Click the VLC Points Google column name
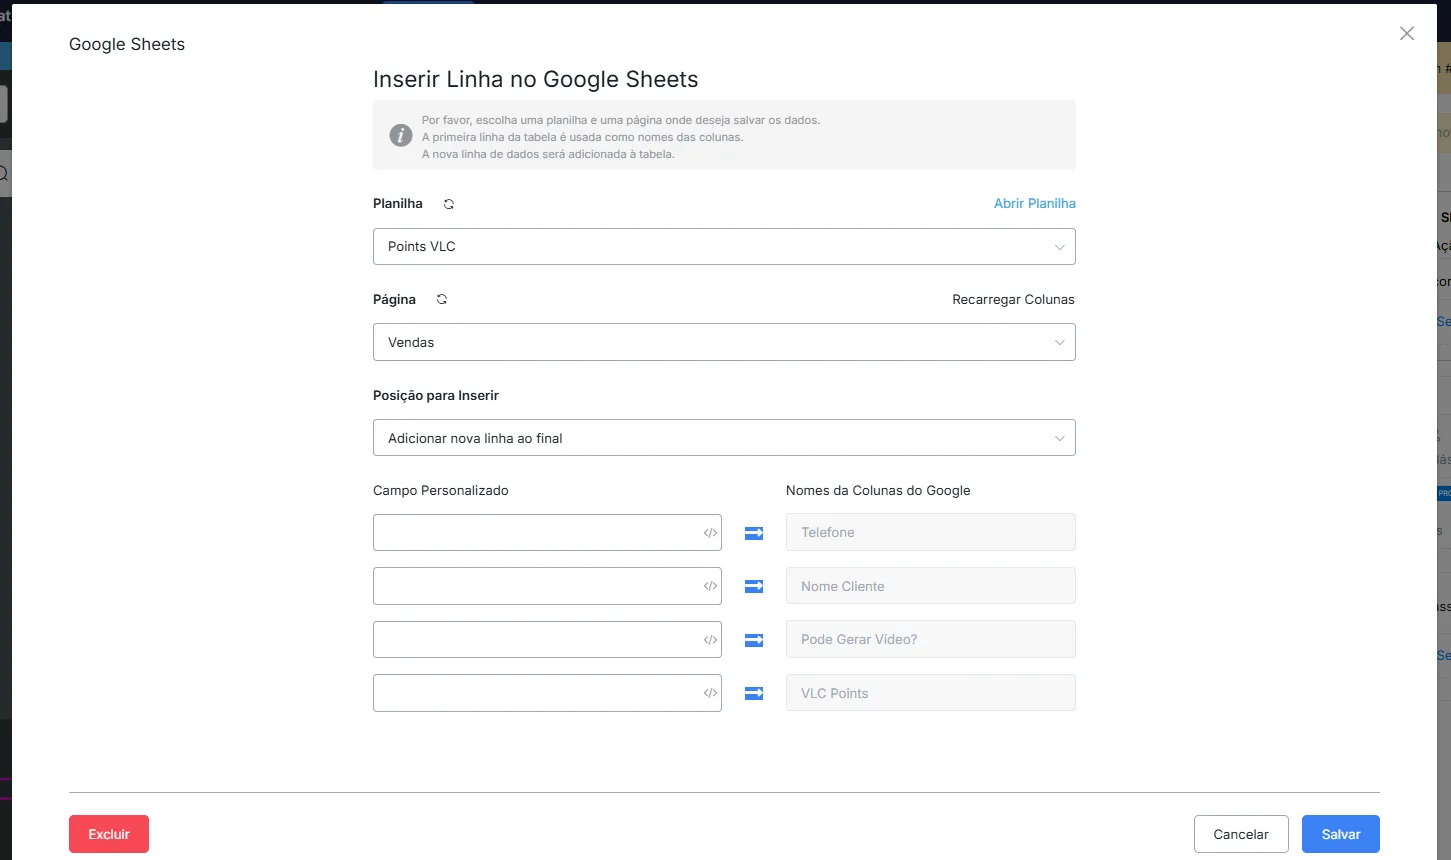1451x860 pixels. [x=931, y=693]
